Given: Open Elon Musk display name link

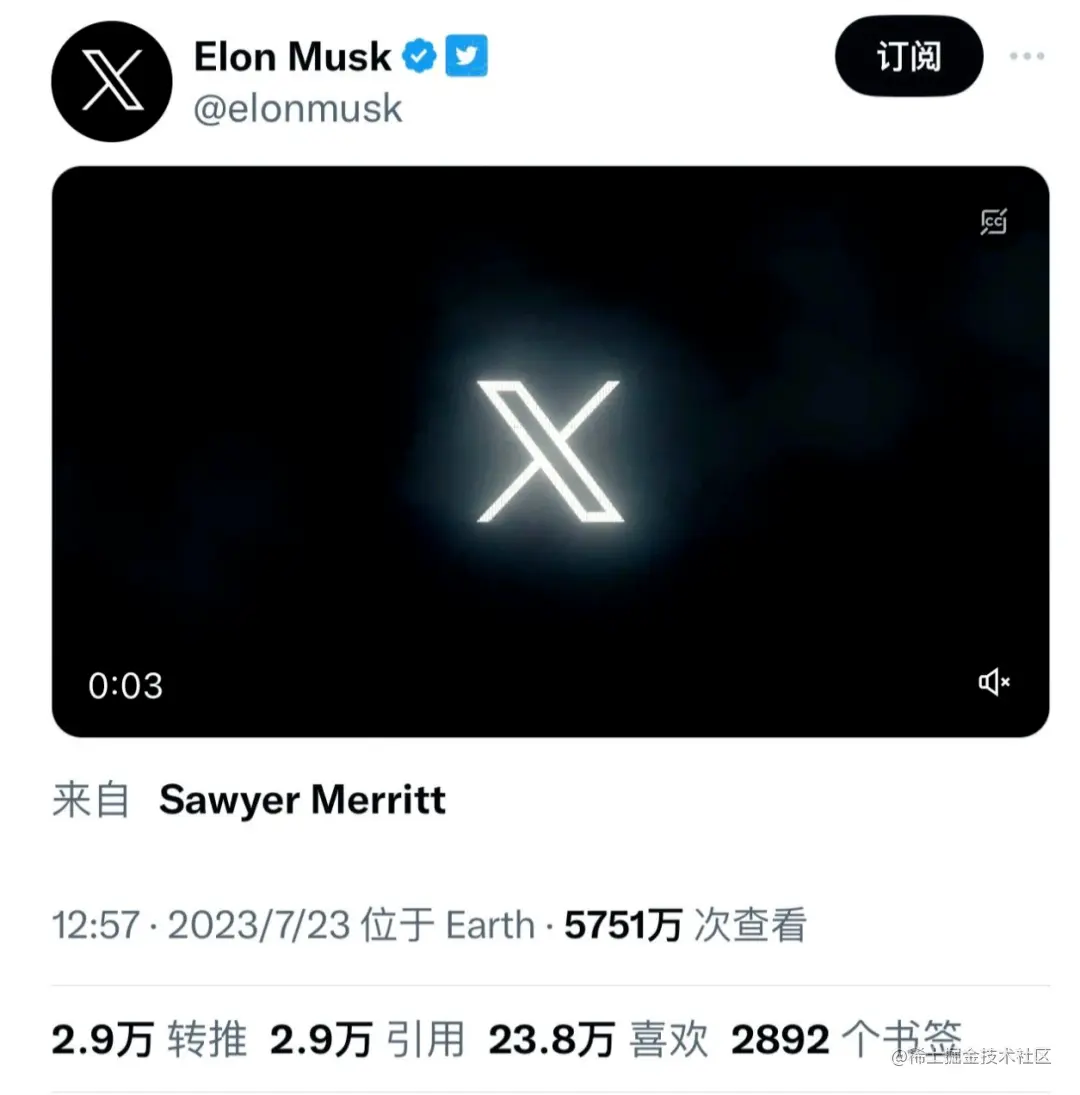Looking at the screenshot, I should (293, 57).
